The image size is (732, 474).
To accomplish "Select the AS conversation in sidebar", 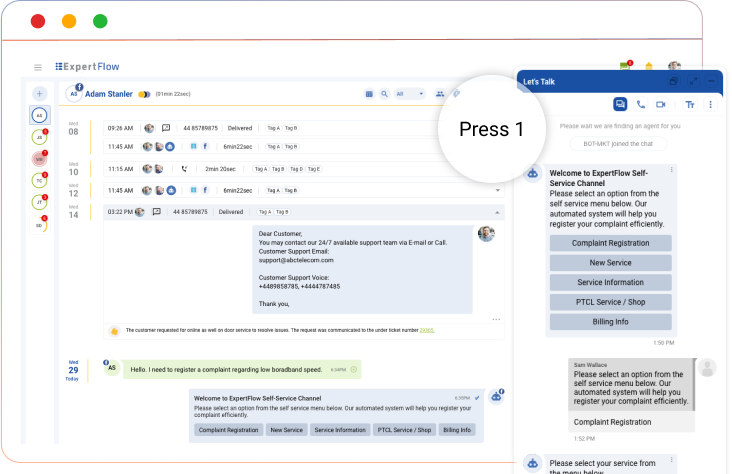I will coord(40,115).
